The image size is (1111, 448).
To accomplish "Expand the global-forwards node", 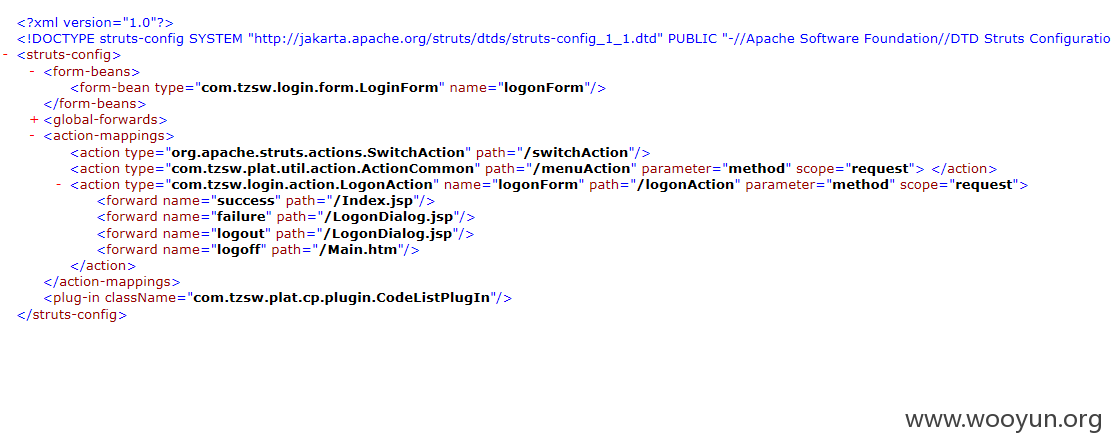I will 34,120.
